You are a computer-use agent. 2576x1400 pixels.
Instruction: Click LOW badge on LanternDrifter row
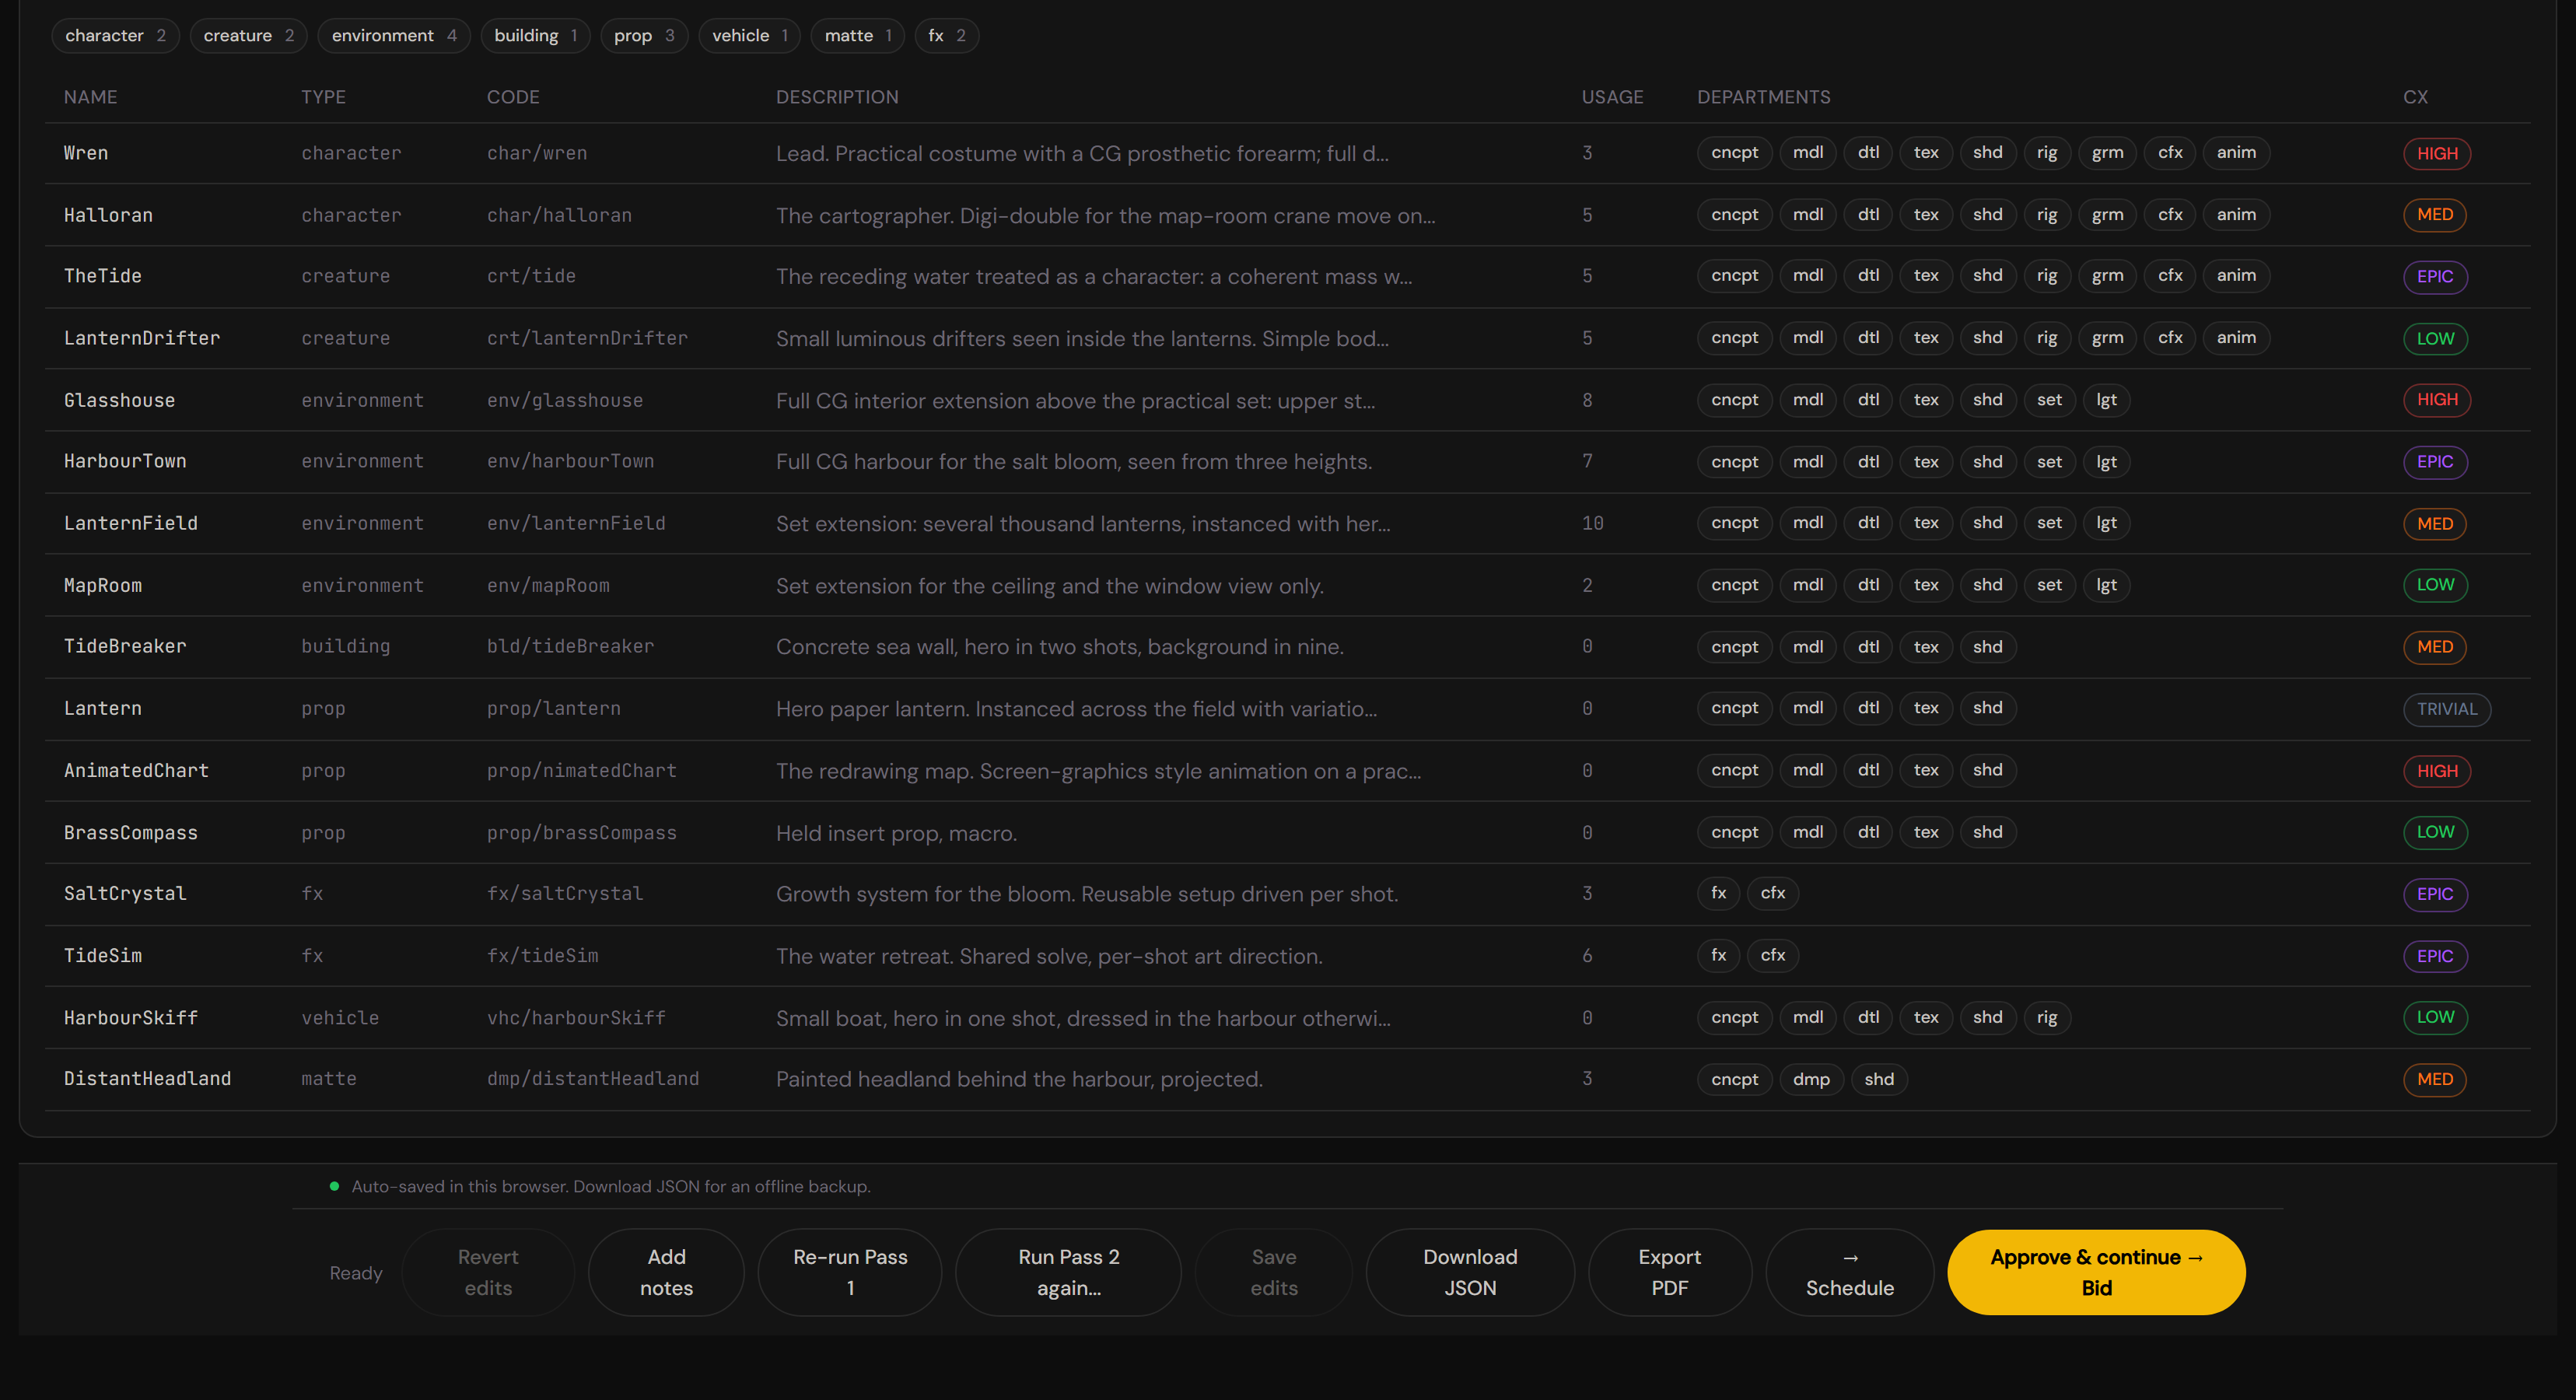click(2435, 338)
